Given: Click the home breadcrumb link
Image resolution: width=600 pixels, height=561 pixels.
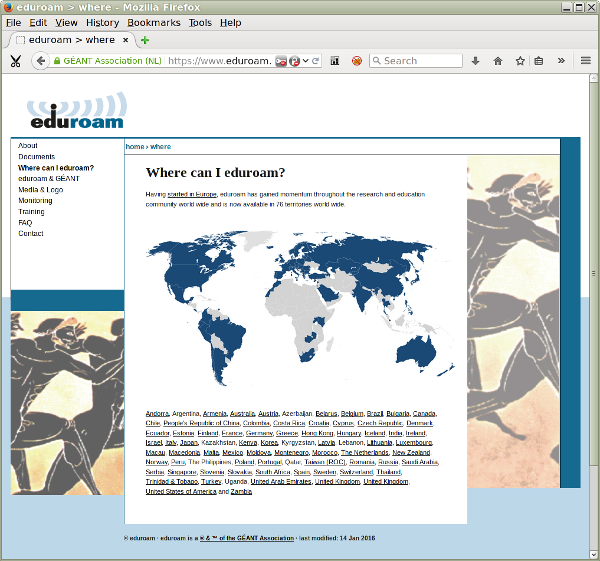Looking at the screenshot, I should (135, 147).
